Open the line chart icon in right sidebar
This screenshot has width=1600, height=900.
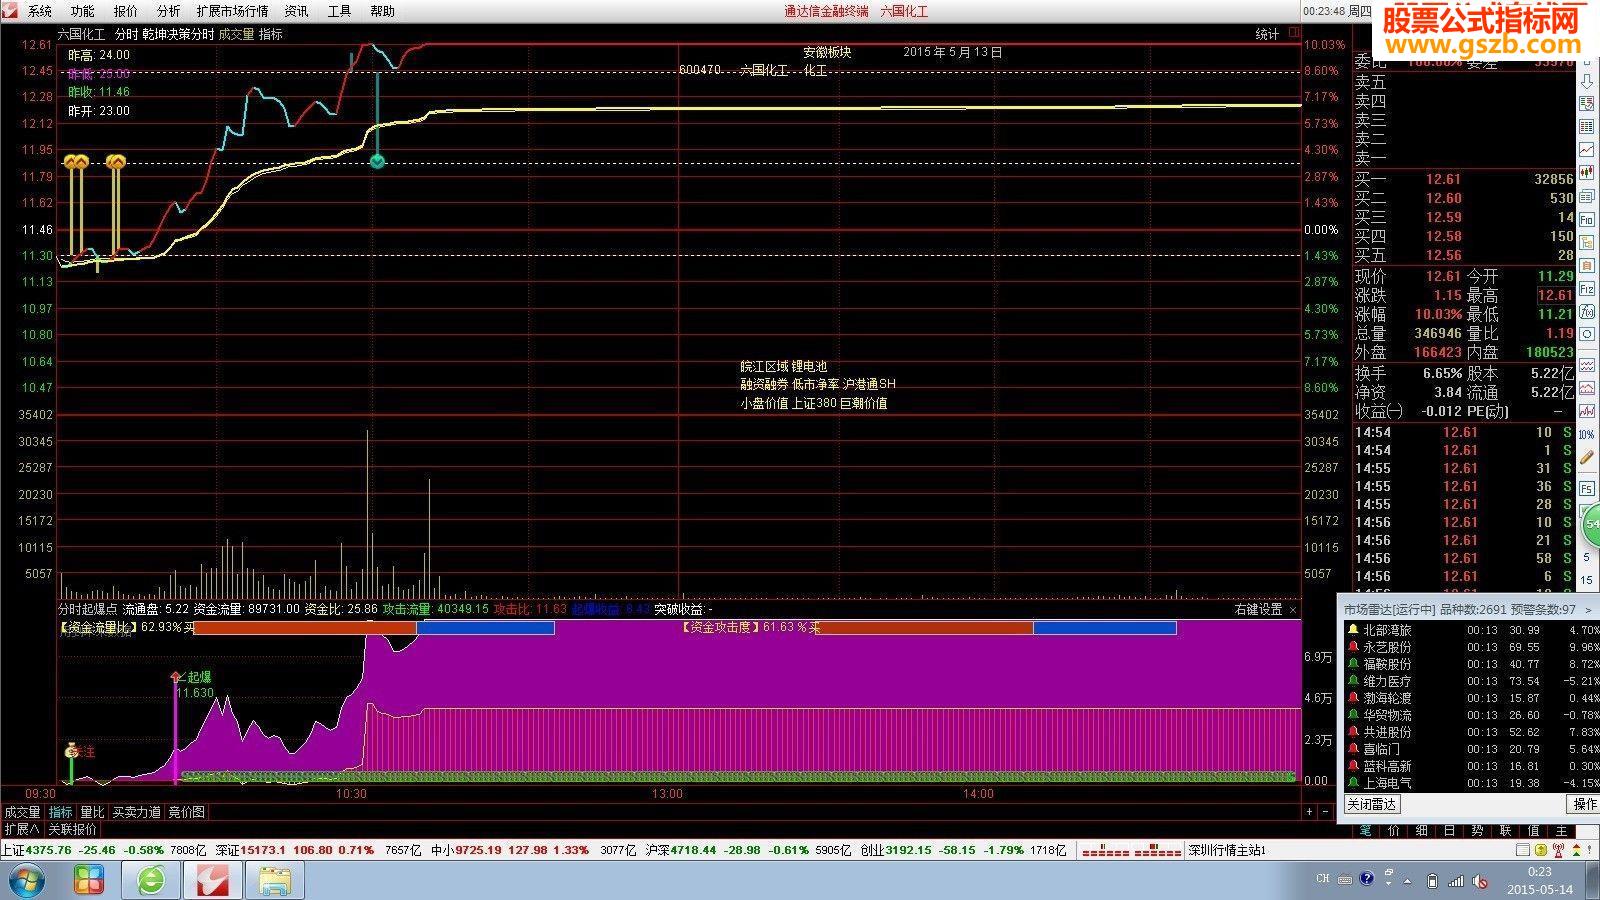[x=1587, y=150]
